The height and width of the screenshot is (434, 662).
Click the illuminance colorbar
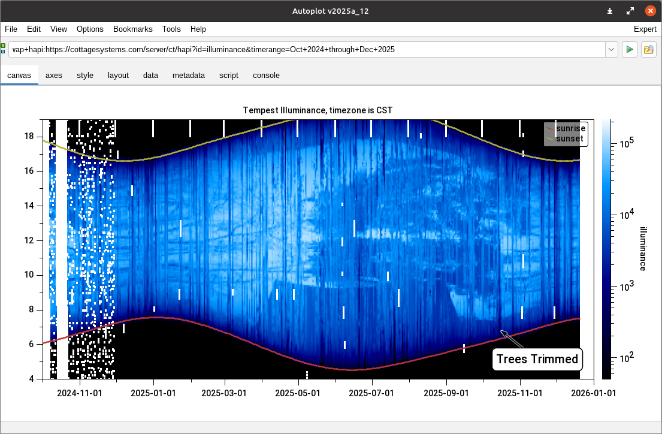coord(604,248)
